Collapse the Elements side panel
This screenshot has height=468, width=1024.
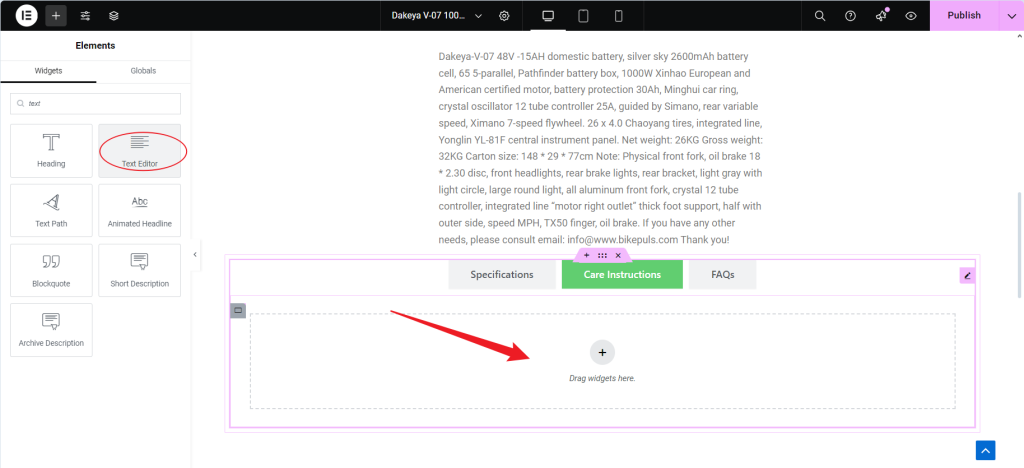click(195, 255)
